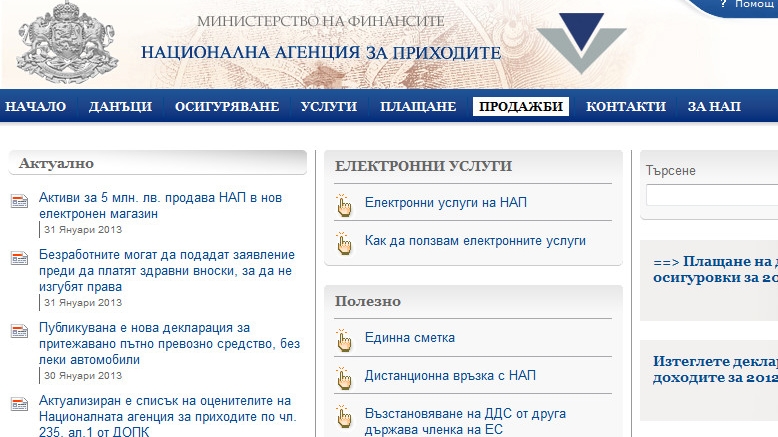
Task: Click hand icon beside Електронни услуги на НАП
Action: tap(343, 205)
